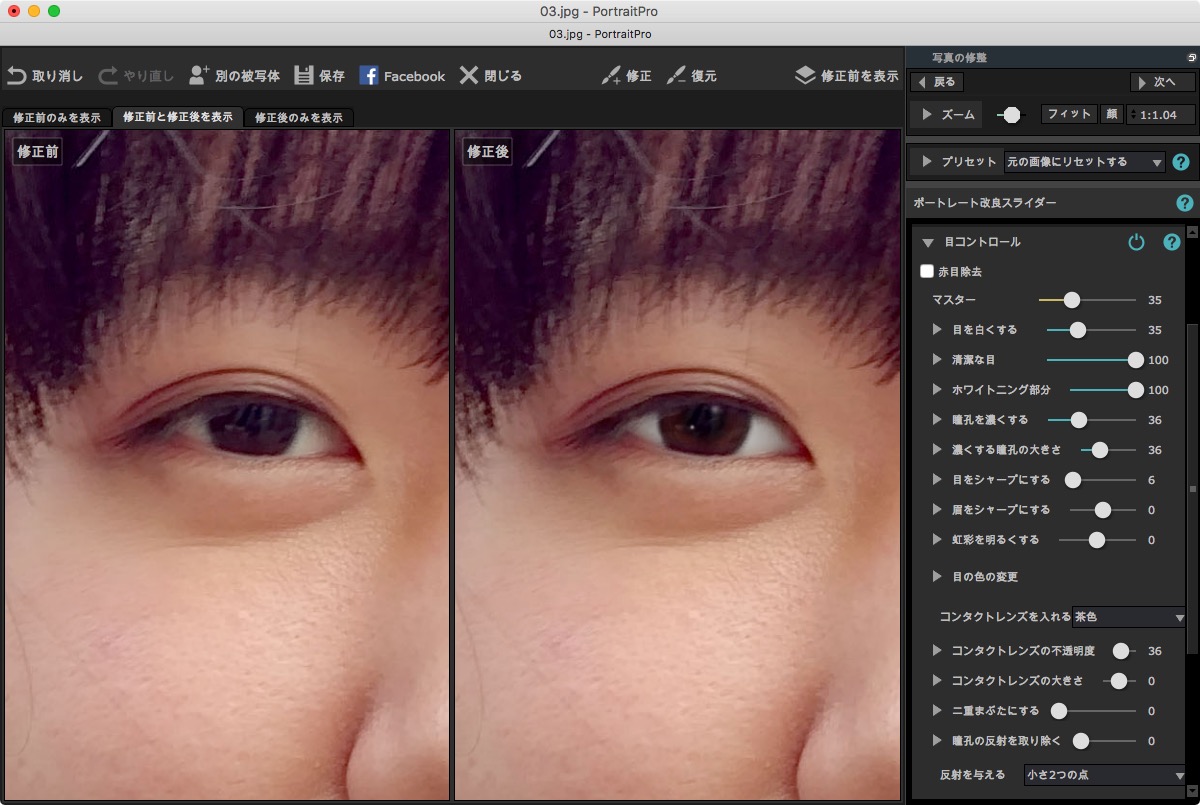
Task: Choose another subject (別の被写体) icon
Action: pos(199,76)
